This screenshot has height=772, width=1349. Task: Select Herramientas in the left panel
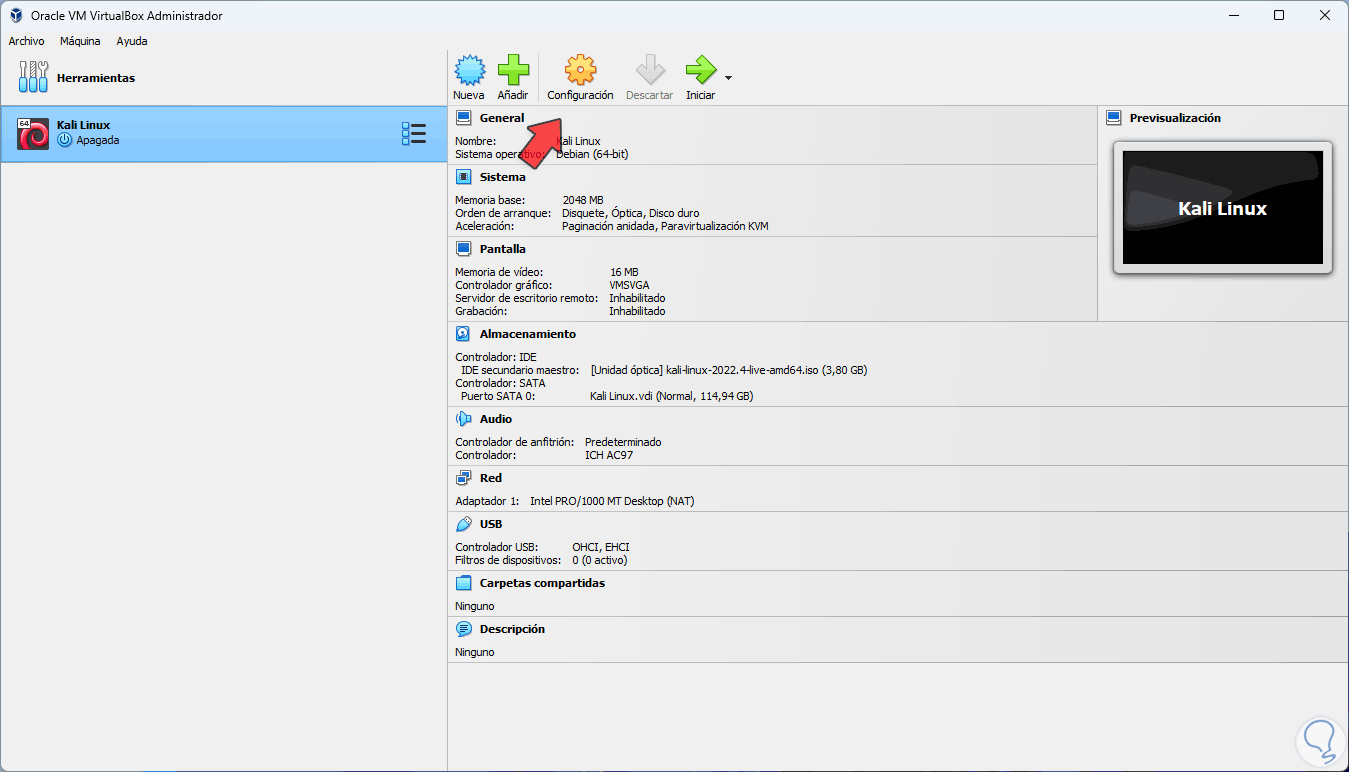click(x=223, y=78)
